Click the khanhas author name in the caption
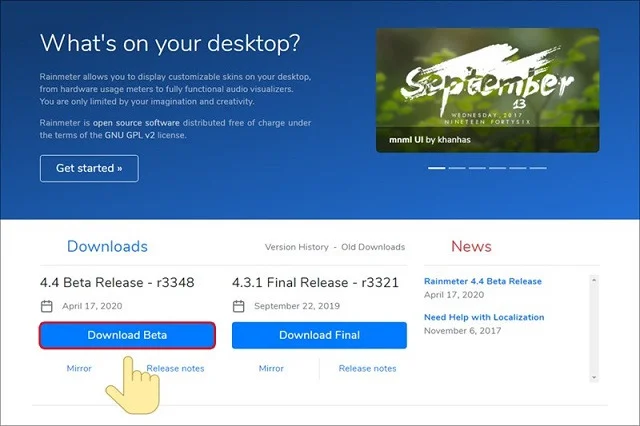 tap(455, 141)
